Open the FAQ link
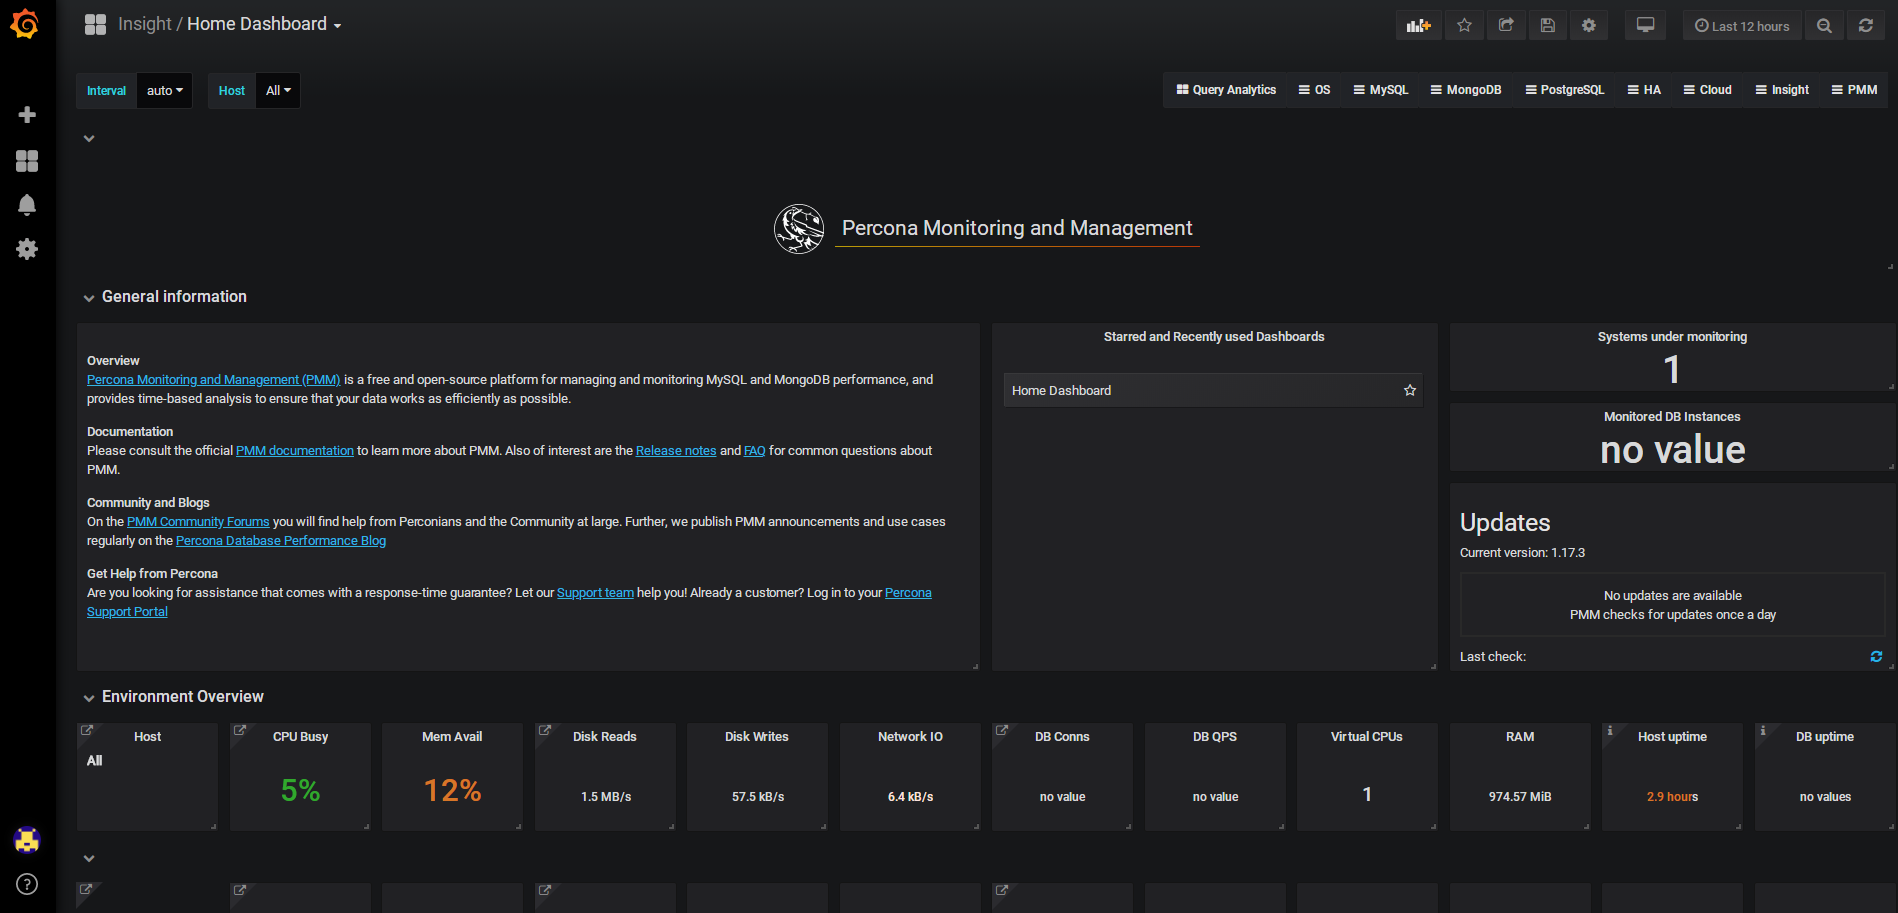This screenshot has height=913, width=1898. click(754, 451)
